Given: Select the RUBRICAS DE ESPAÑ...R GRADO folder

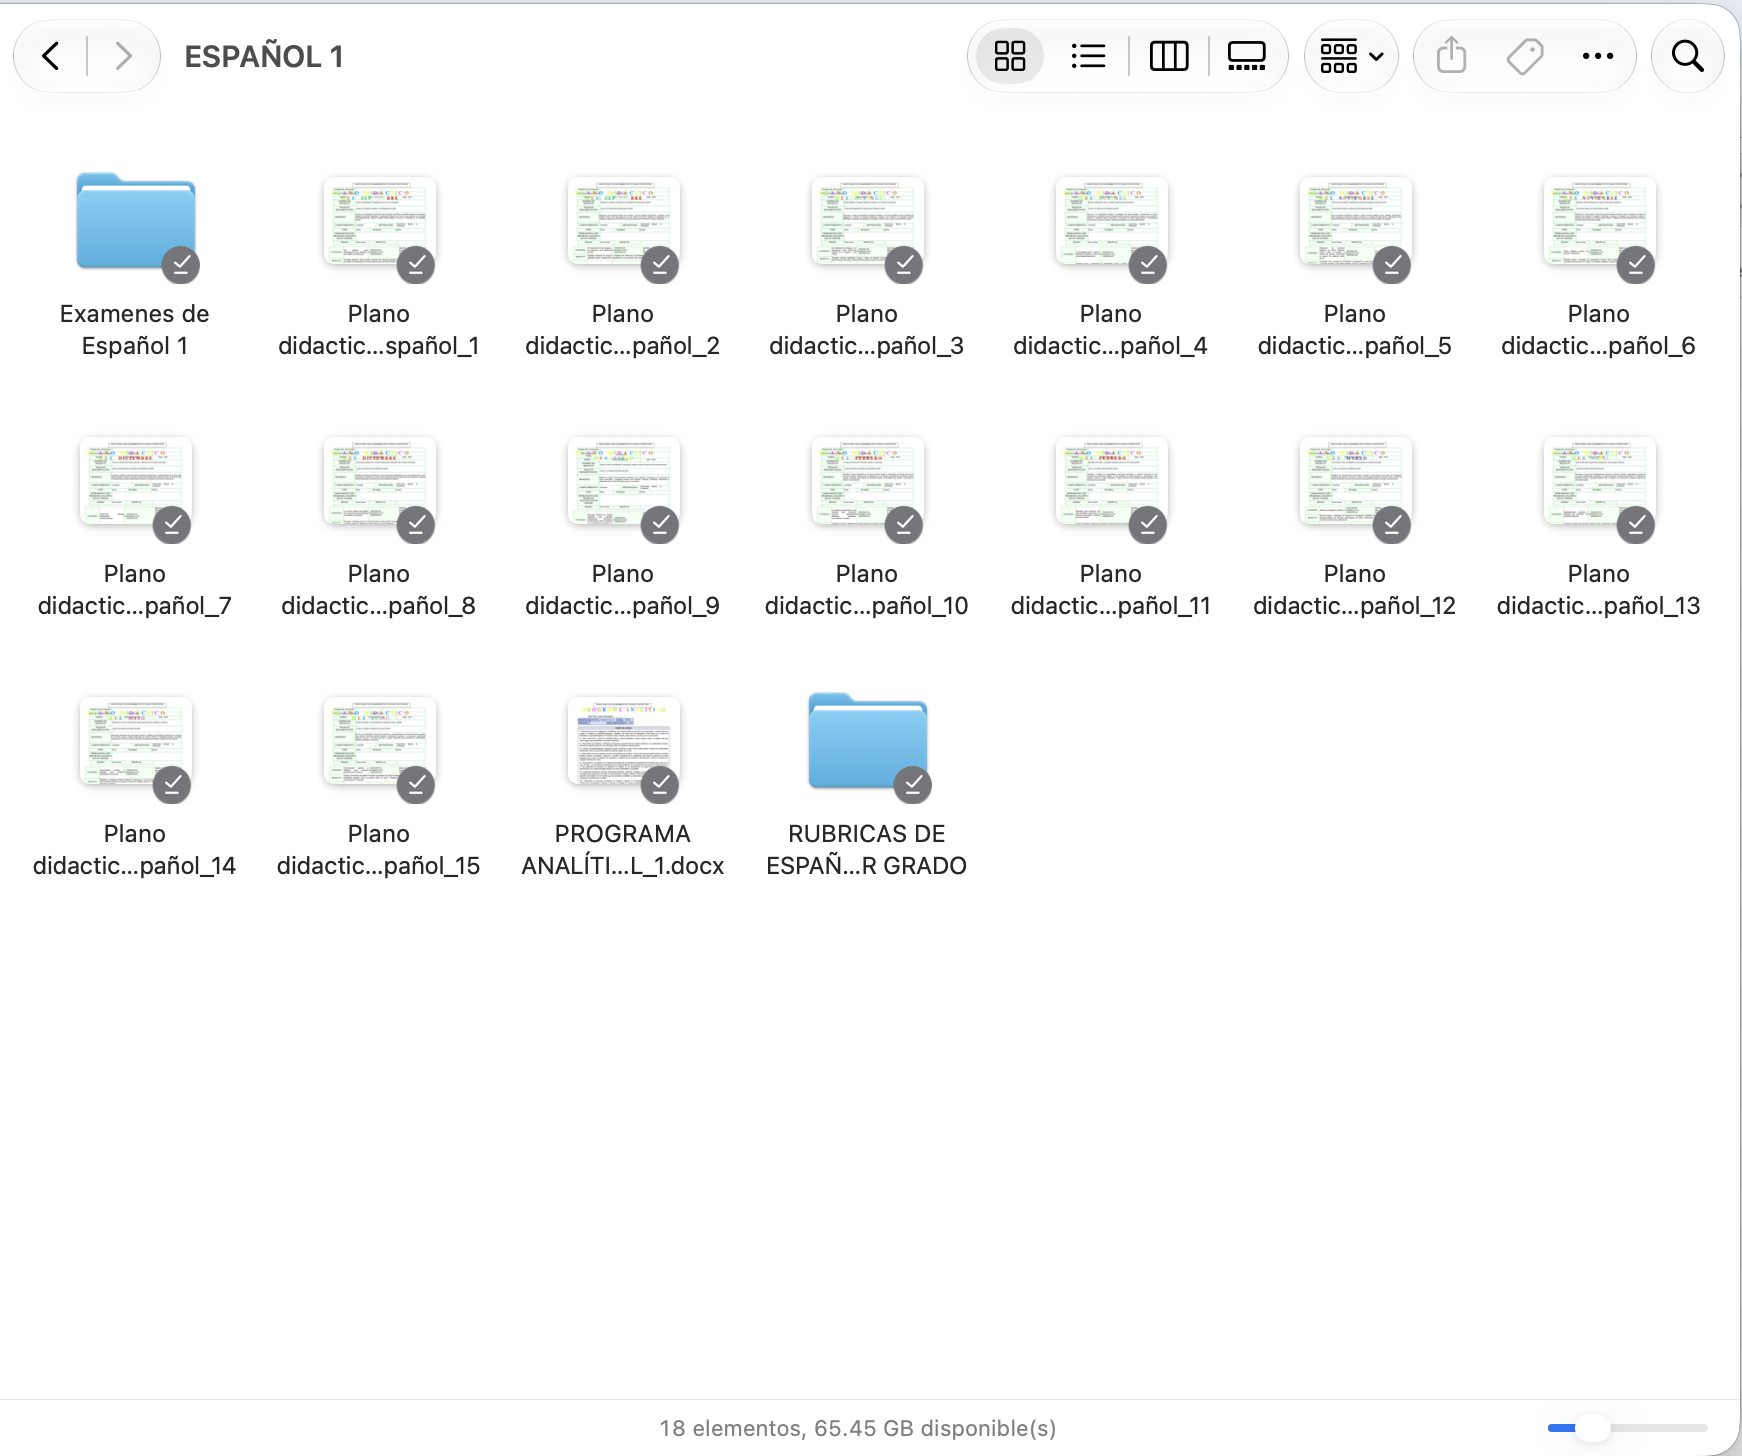Looking at the screenshot, I should point(867,741).
